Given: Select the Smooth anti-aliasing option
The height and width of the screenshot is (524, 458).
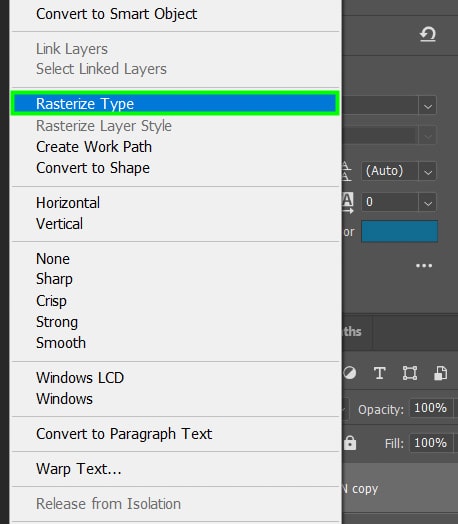Looking at the screenshot, I should click(61, 343).
